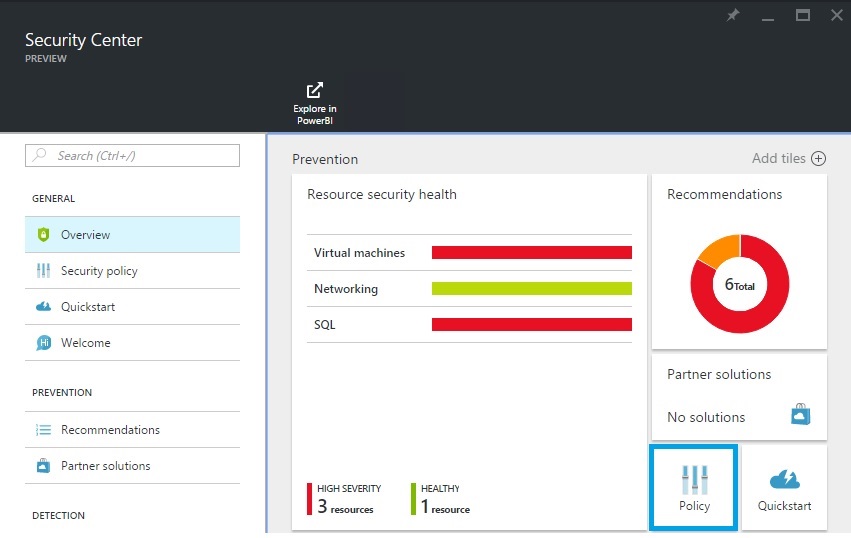Open the Policy tile

pyautogui.click(x=694, y=487)
